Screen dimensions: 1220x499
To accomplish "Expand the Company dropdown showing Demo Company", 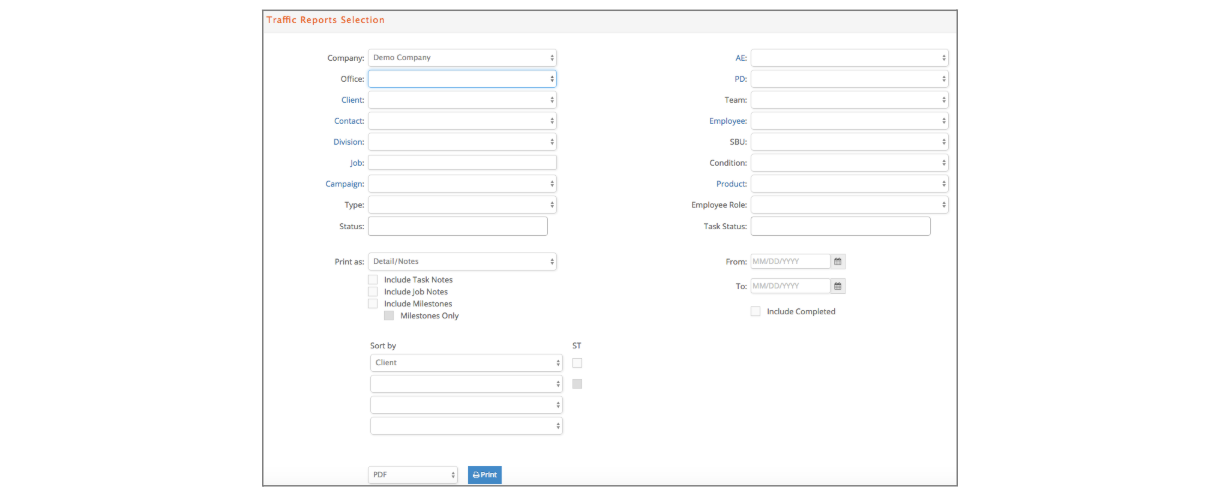I will click(462, 58).
